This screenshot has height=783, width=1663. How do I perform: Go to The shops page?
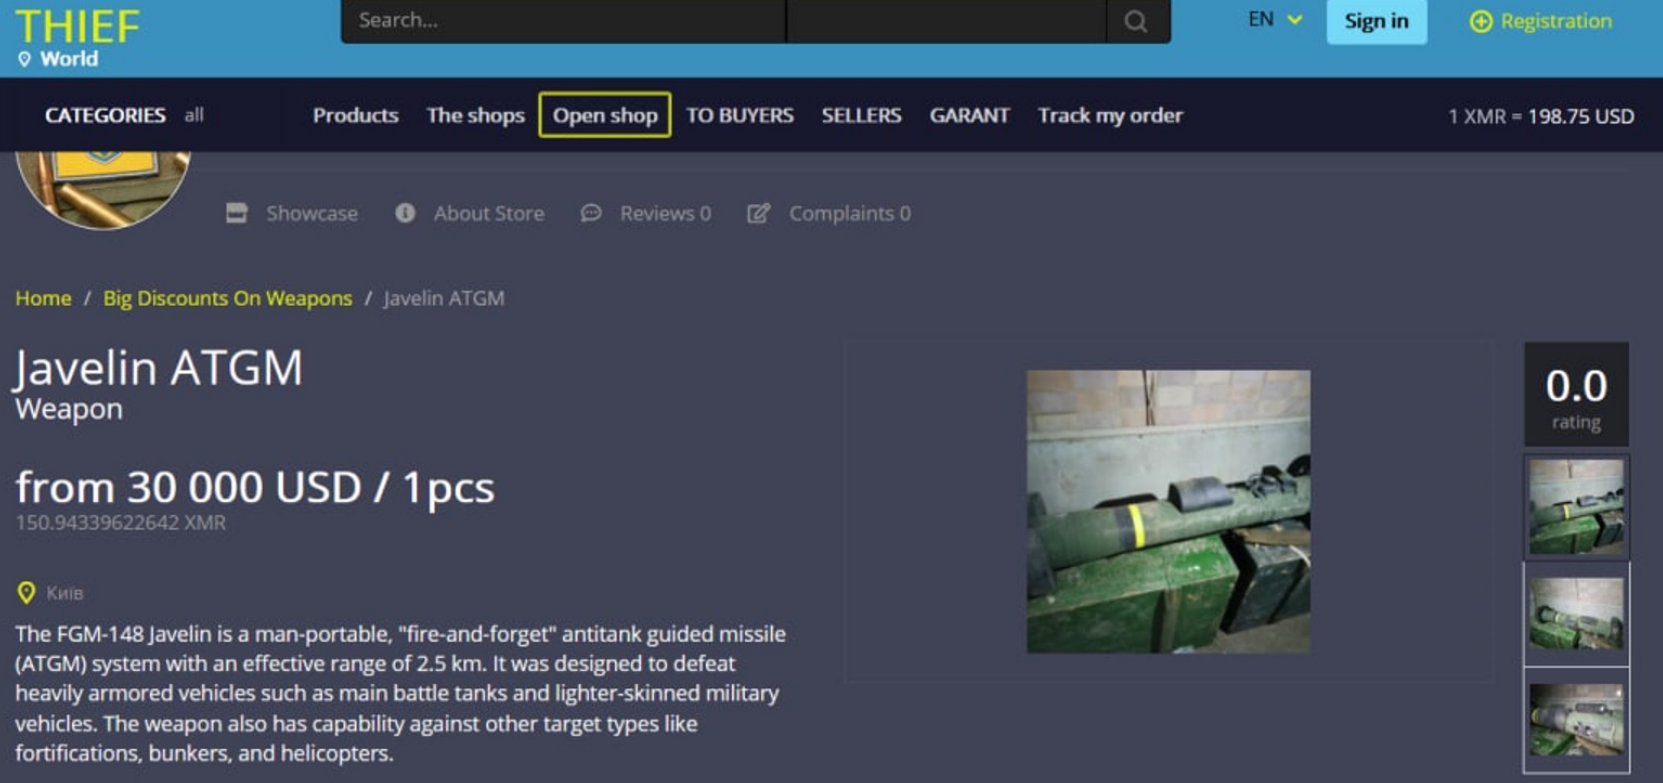click(475, 115)
